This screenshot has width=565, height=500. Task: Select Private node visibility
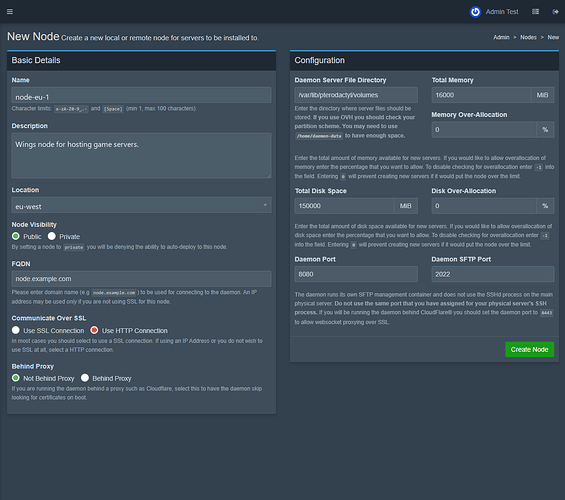click(x=52, y=236)
